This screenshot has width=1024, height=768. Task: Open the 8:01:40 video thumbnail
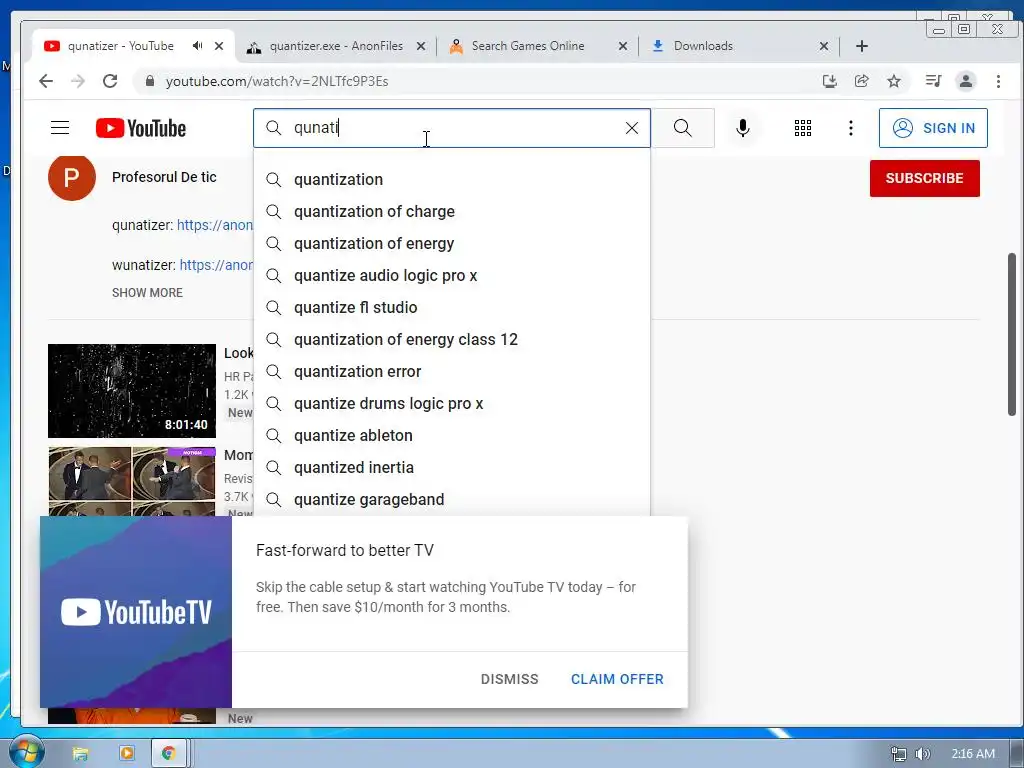[x=132, y=391]
